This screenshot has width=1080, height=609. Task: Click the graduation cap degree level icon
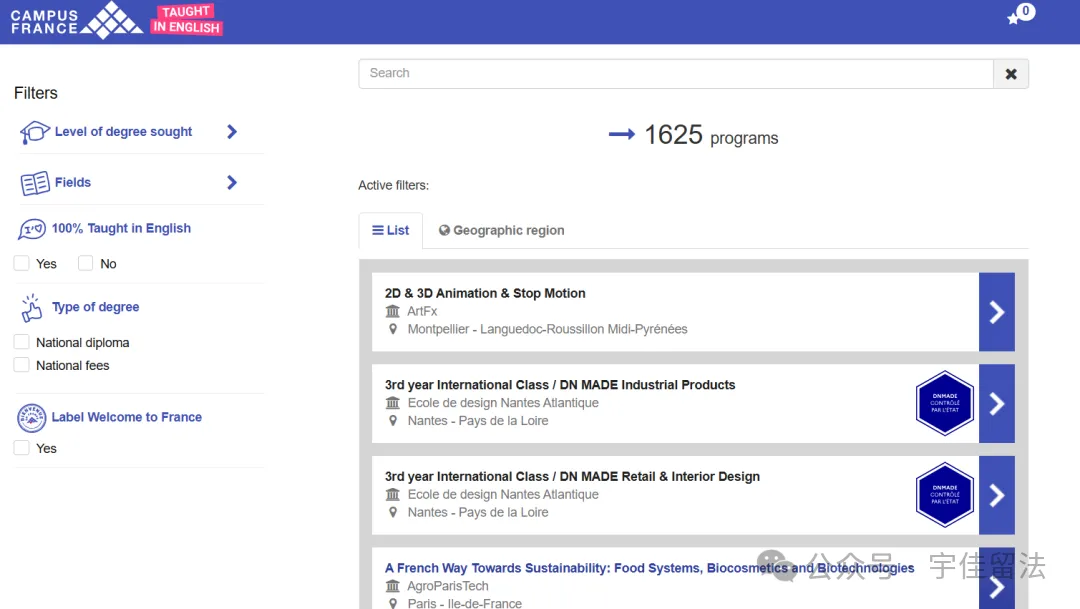point(34,132)
